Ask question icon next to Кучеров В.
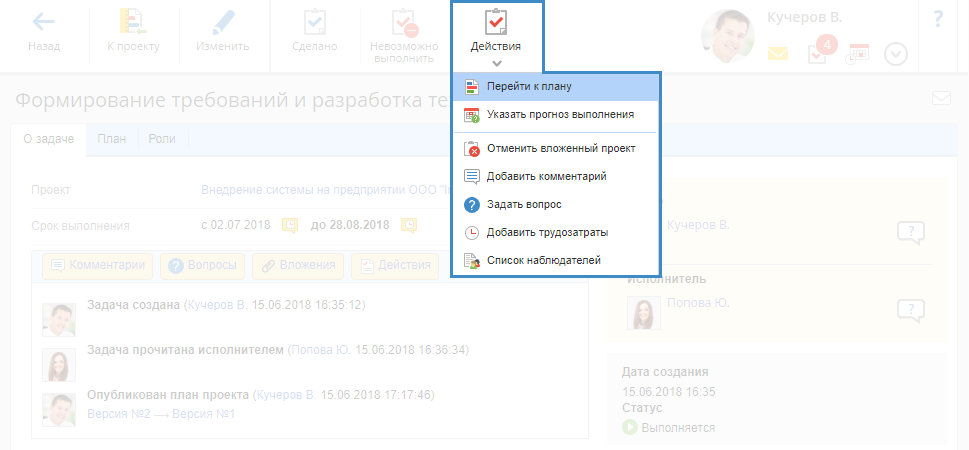Viewport: 969px width, 450px height. coord(910,233)
